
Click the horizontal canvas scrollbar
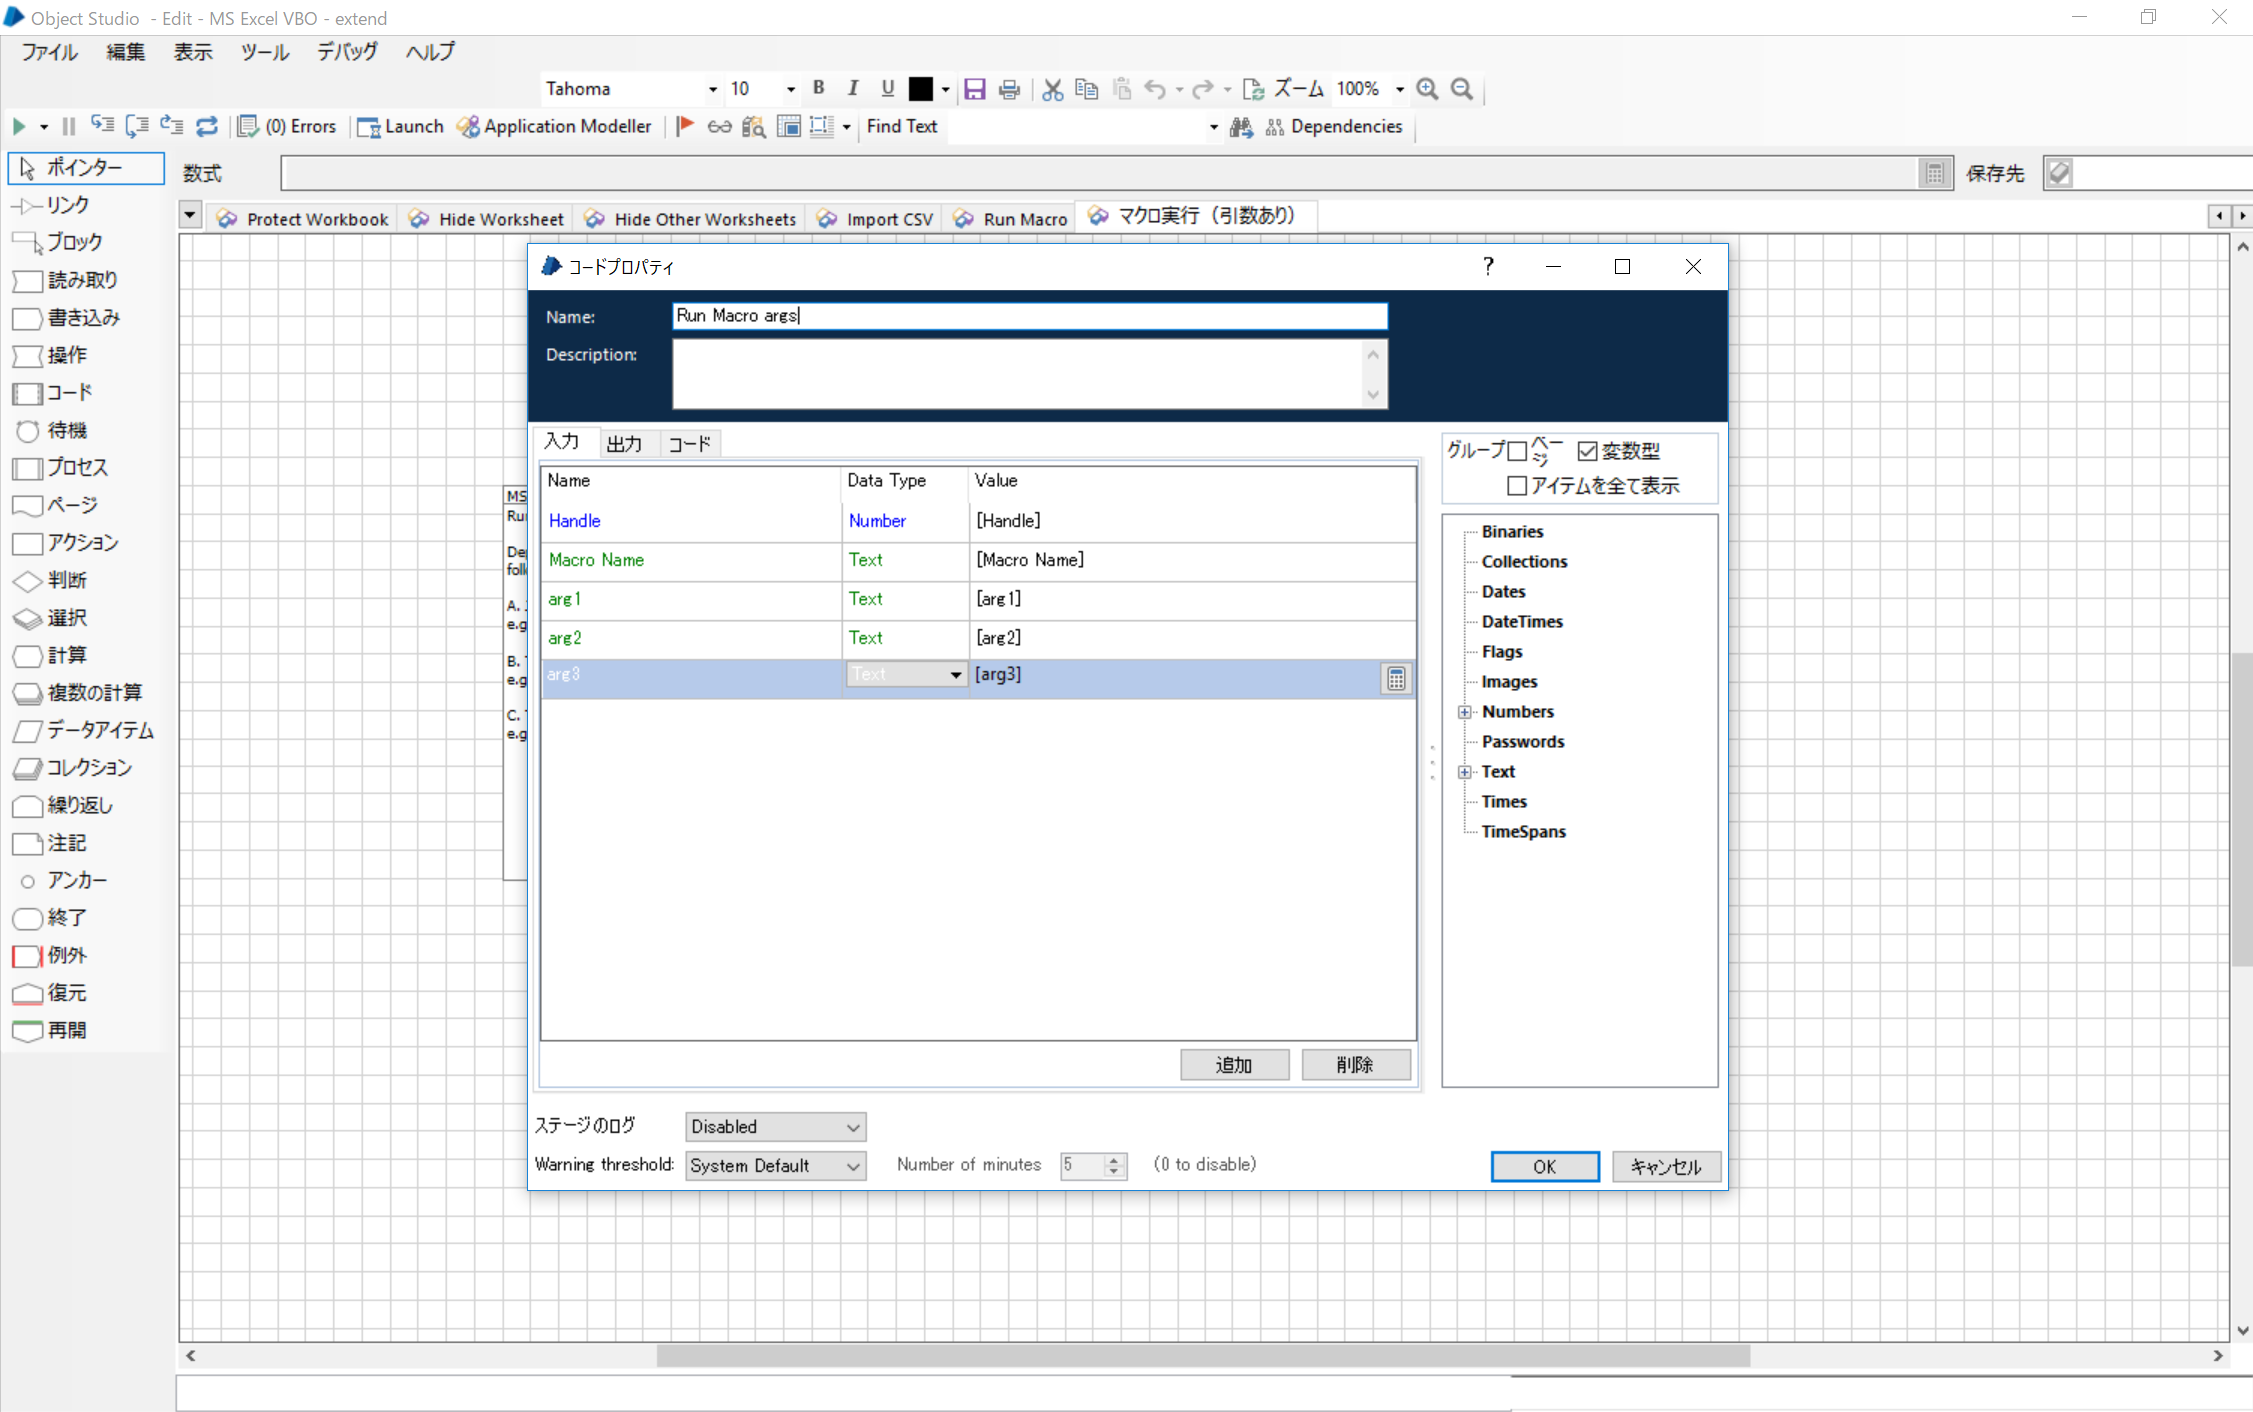tap(1203, 1356)
